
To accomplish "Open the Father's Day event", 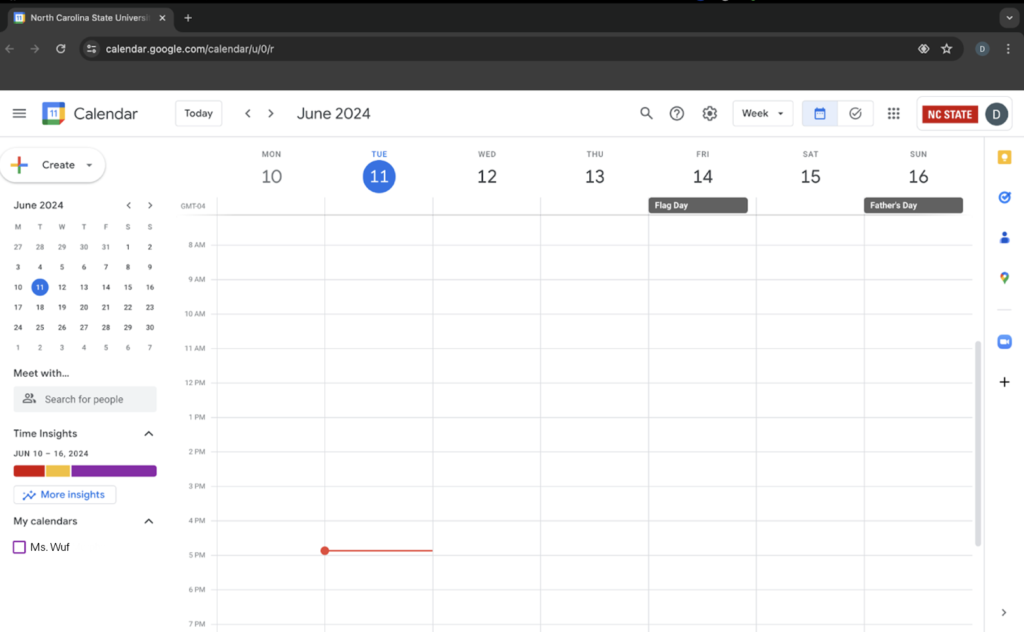I will (x=913, y=205).
